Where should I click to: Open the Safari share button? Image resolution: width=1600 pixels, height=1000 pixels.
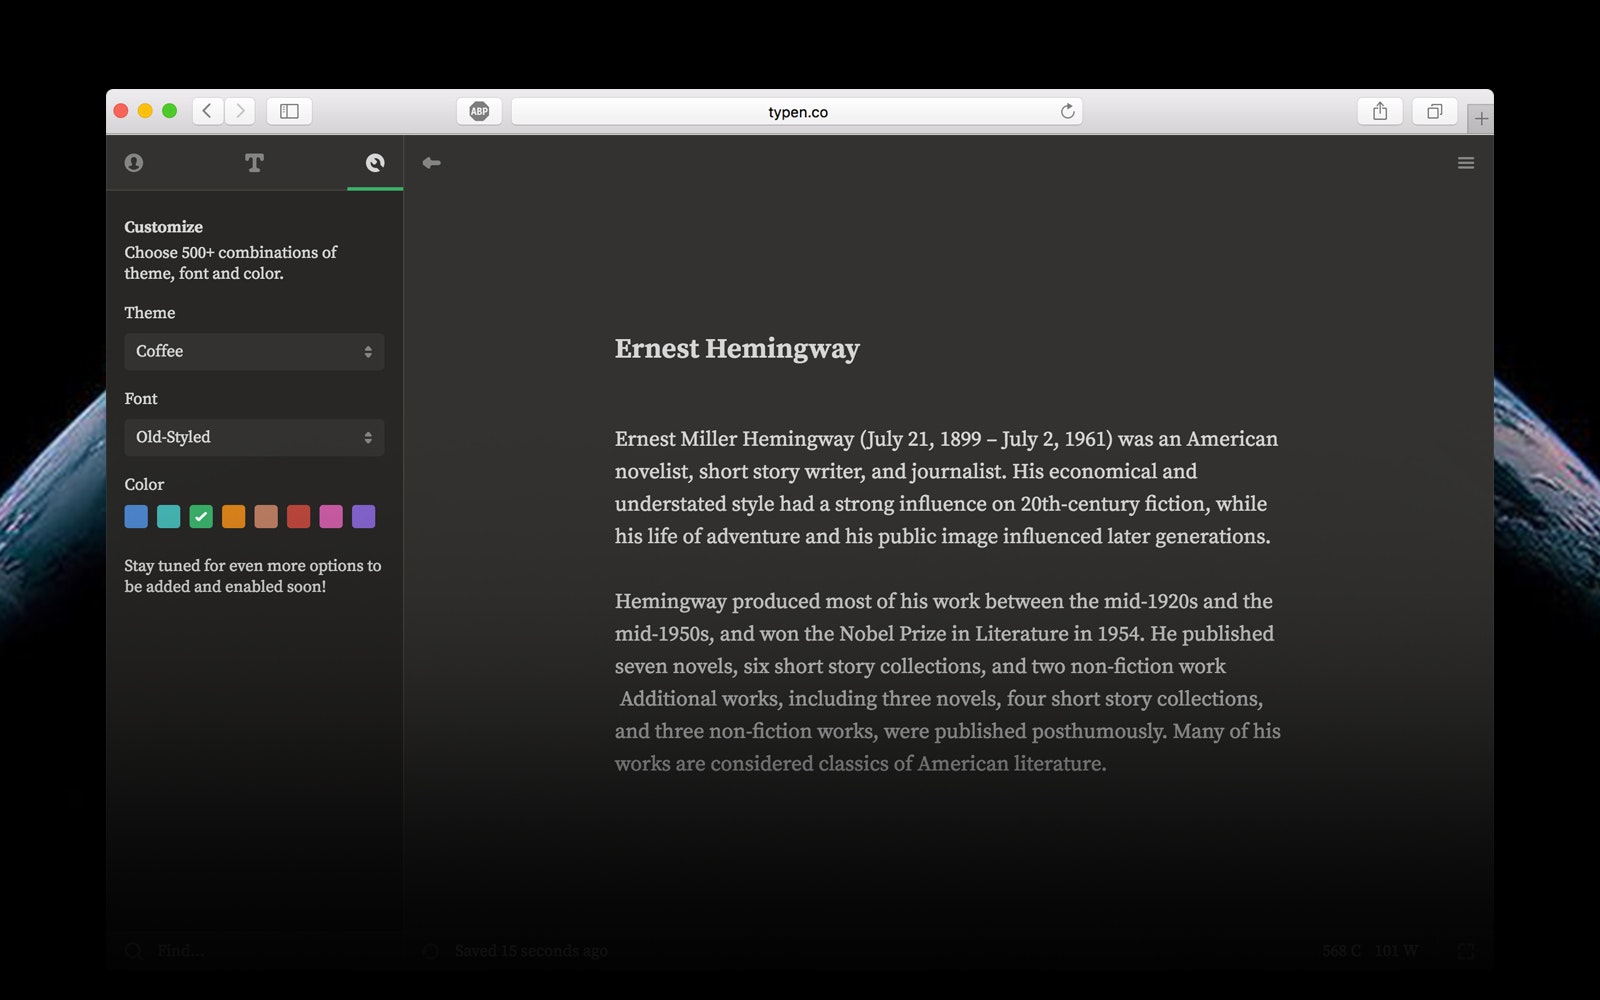coord(1380,111)
